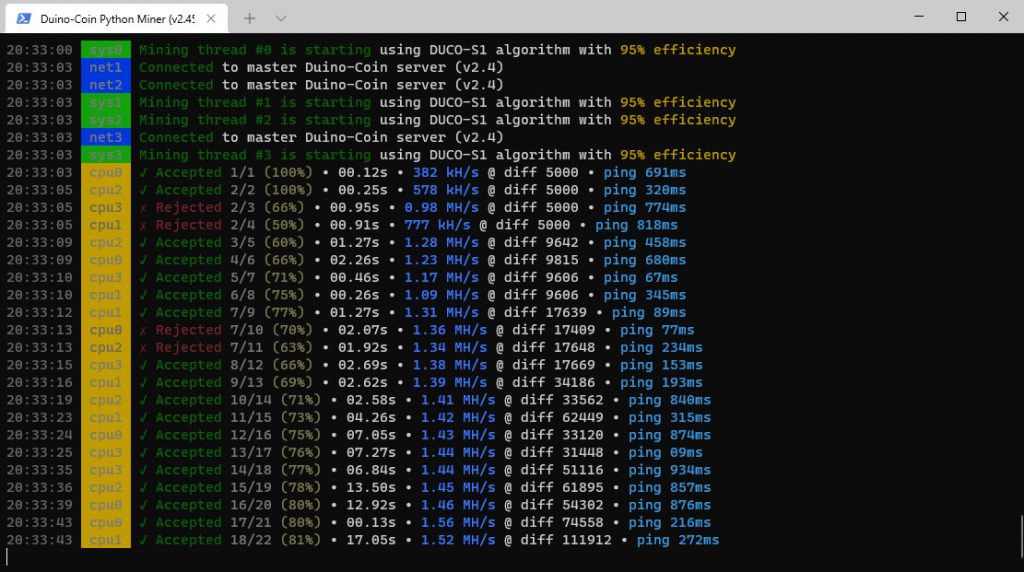Click 'Mining thread #2 is starting' text
This screenshot has height=572, width=1024.
[255, 120]
